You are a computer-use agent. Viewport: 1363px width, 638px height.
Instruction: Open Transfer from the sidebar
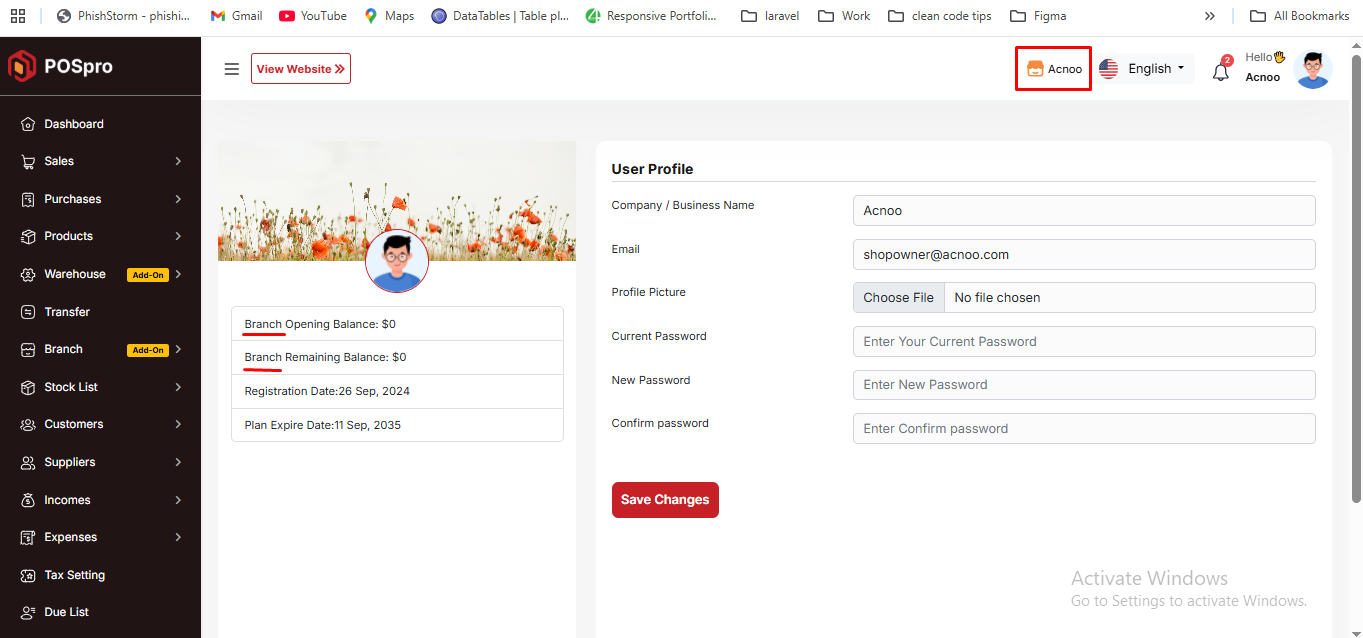(x=67, y=312)
